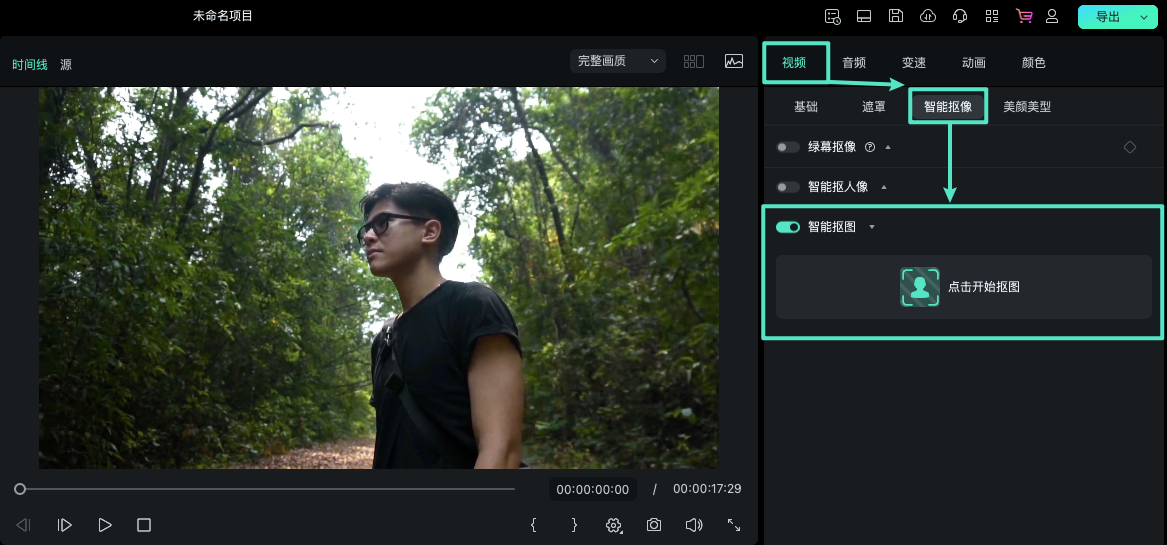Click the current timecode 00:00:00:00 field
1167x545 pixels.
click(x=592, y=489)
